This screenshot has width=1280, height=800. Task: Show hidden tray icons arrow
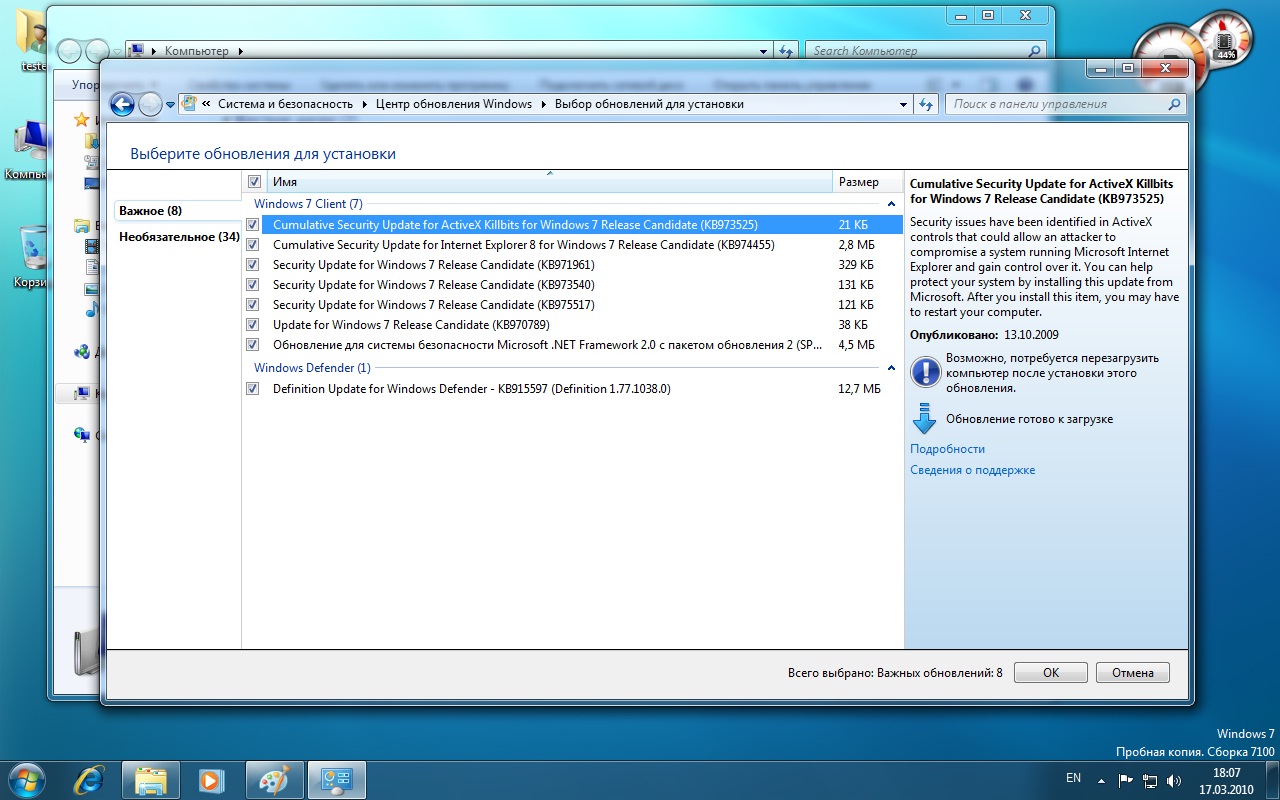click(x=1101, y=780)
